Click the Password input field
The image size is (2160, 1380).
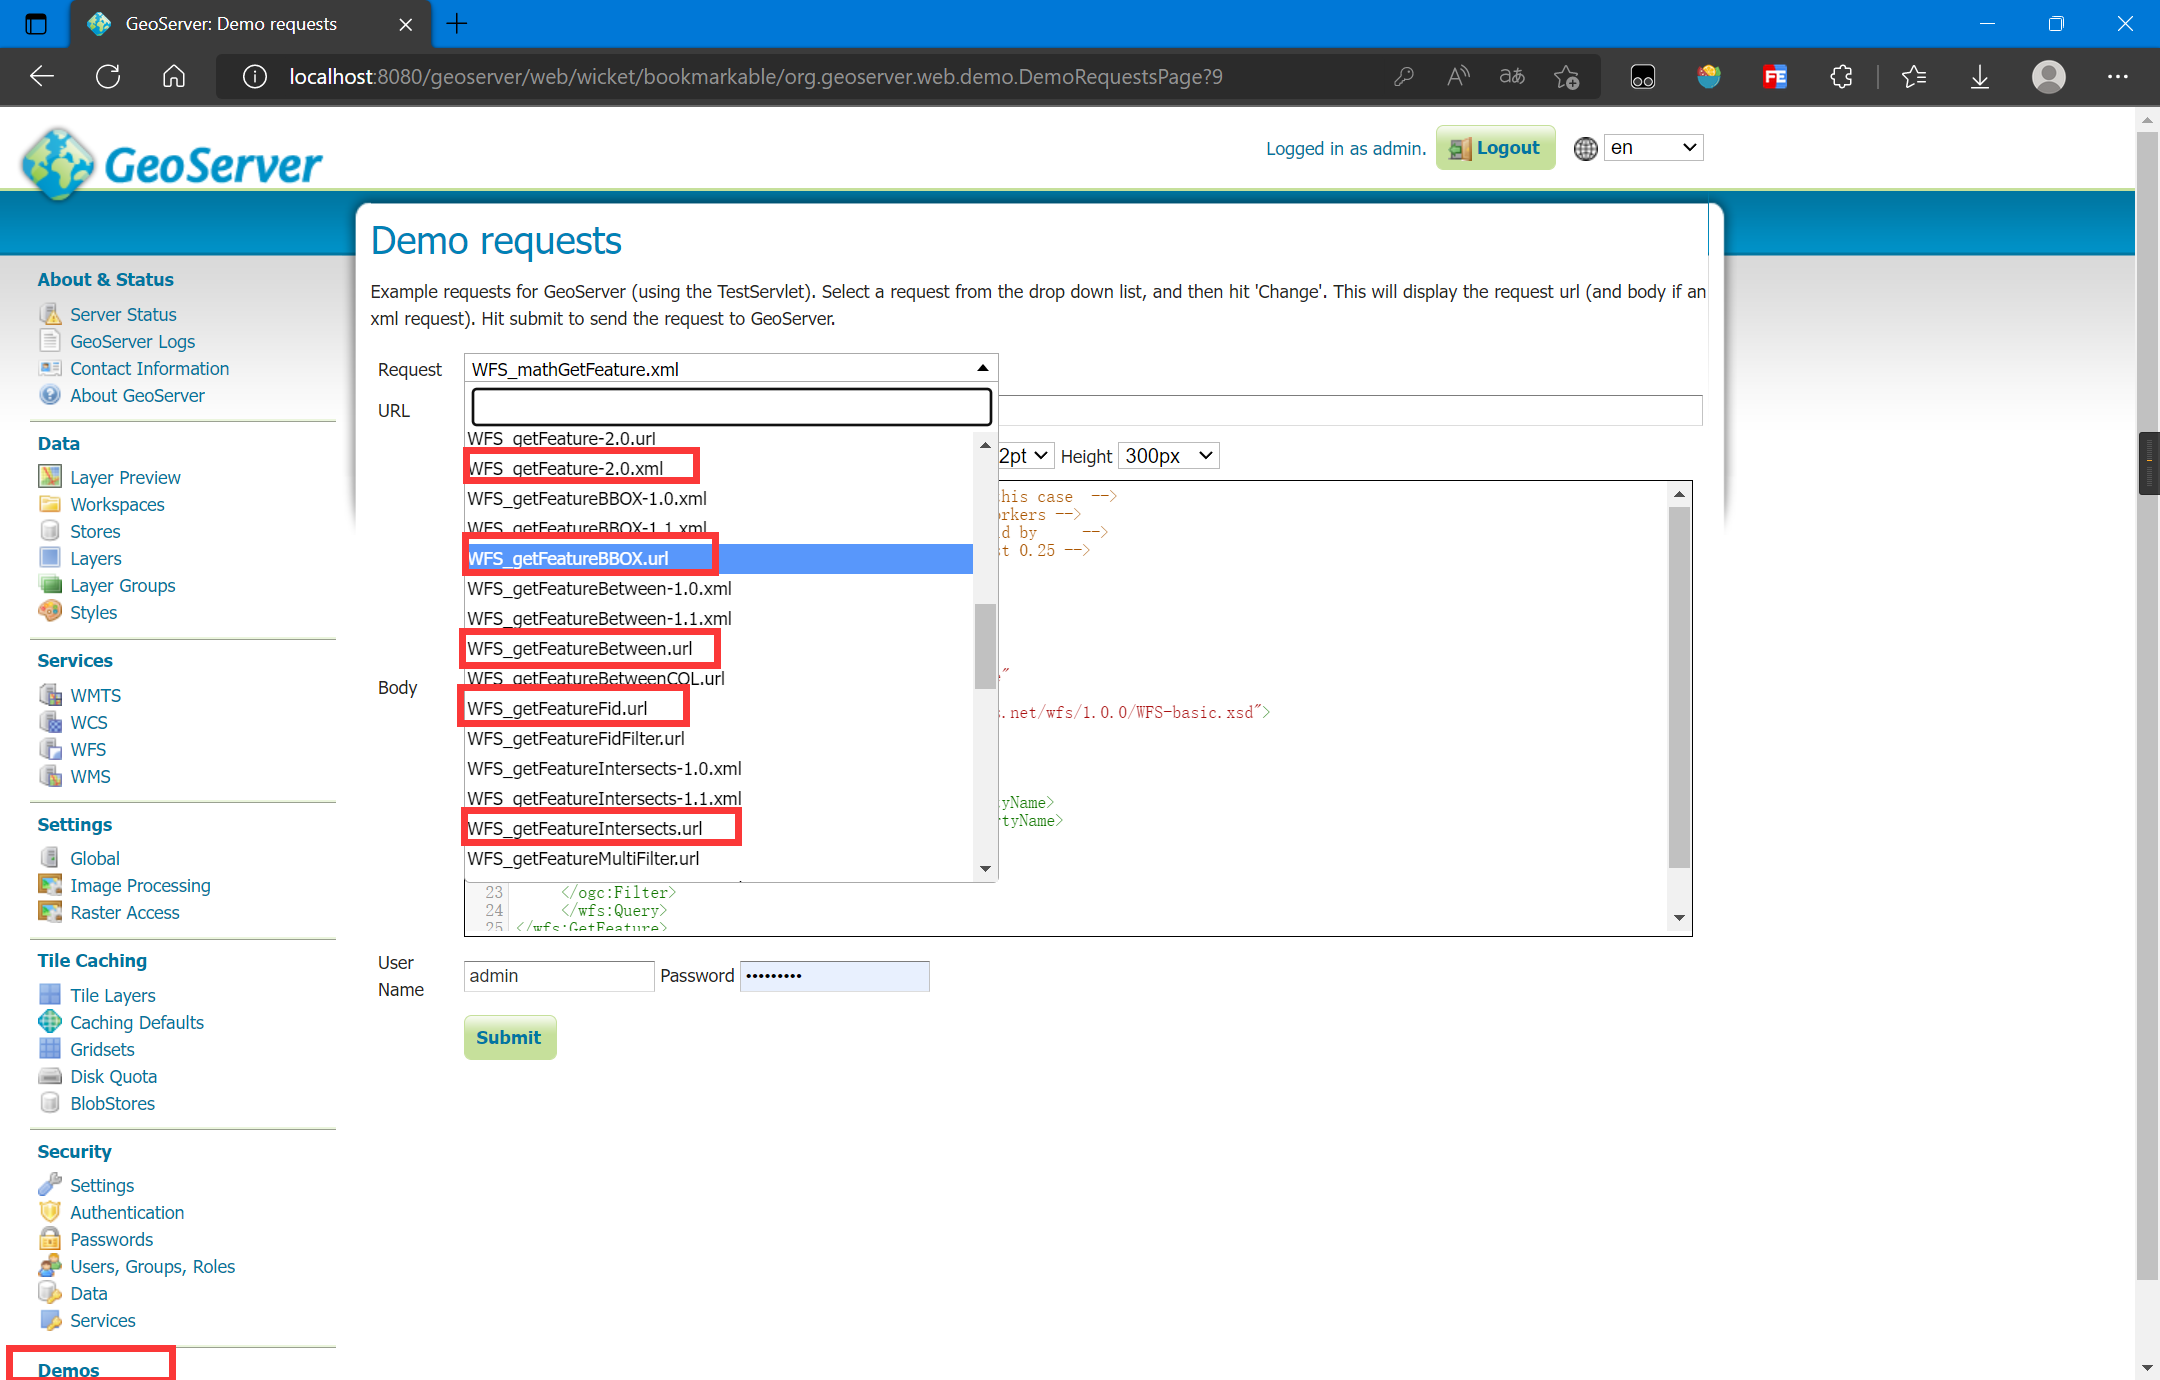click(835, 976)
